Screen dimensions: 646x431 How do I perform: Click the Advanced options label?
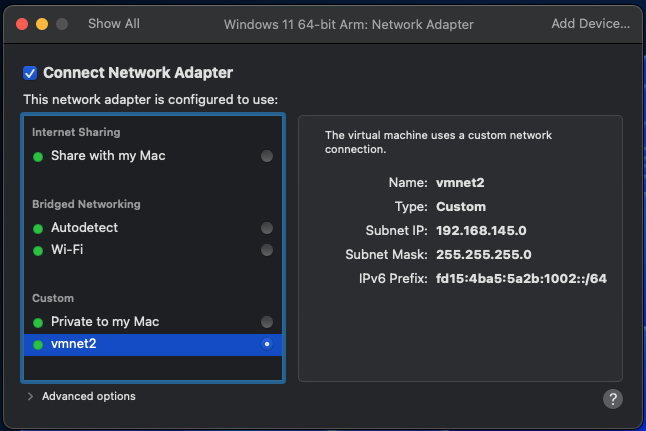[89, 396]
